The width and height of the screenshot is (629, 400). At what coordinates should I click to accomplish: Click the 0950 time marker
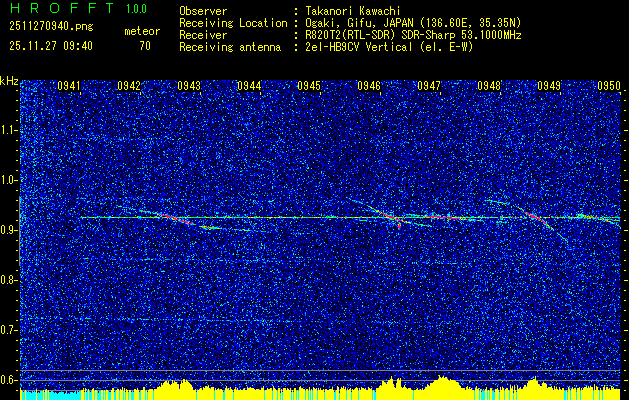pos(609,86)
